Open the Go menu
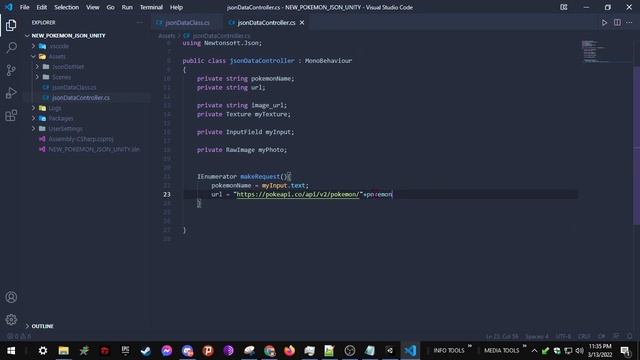Viewport: 640px width, 360px height. 111,7
